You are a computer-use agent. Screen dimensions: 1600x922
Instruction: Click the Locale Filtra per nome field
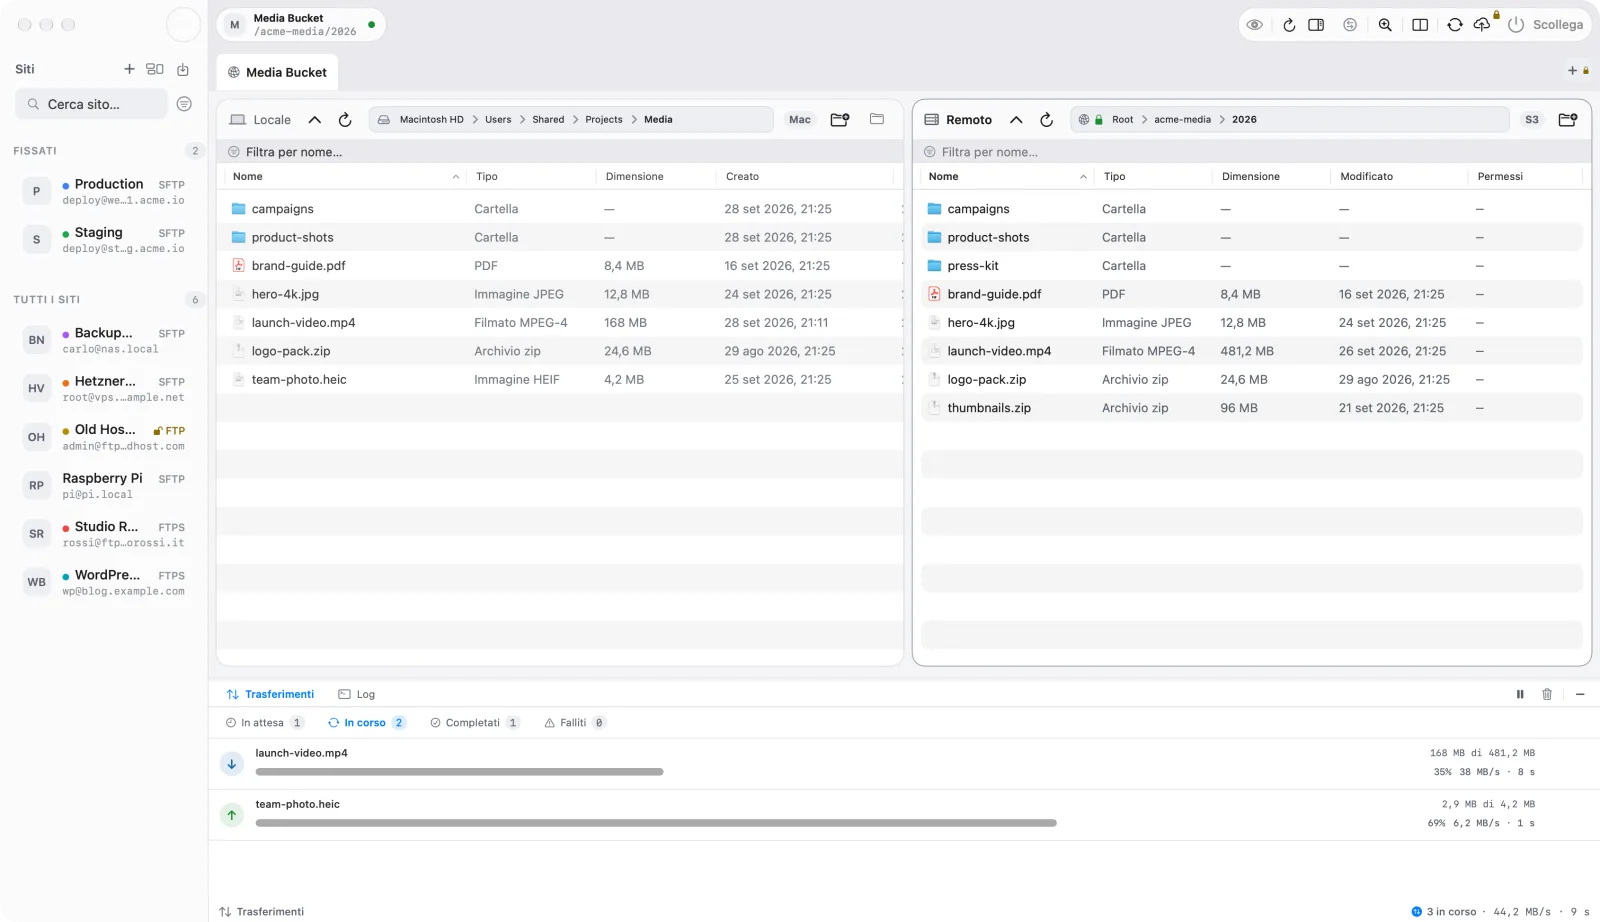(x=560, y=152)
